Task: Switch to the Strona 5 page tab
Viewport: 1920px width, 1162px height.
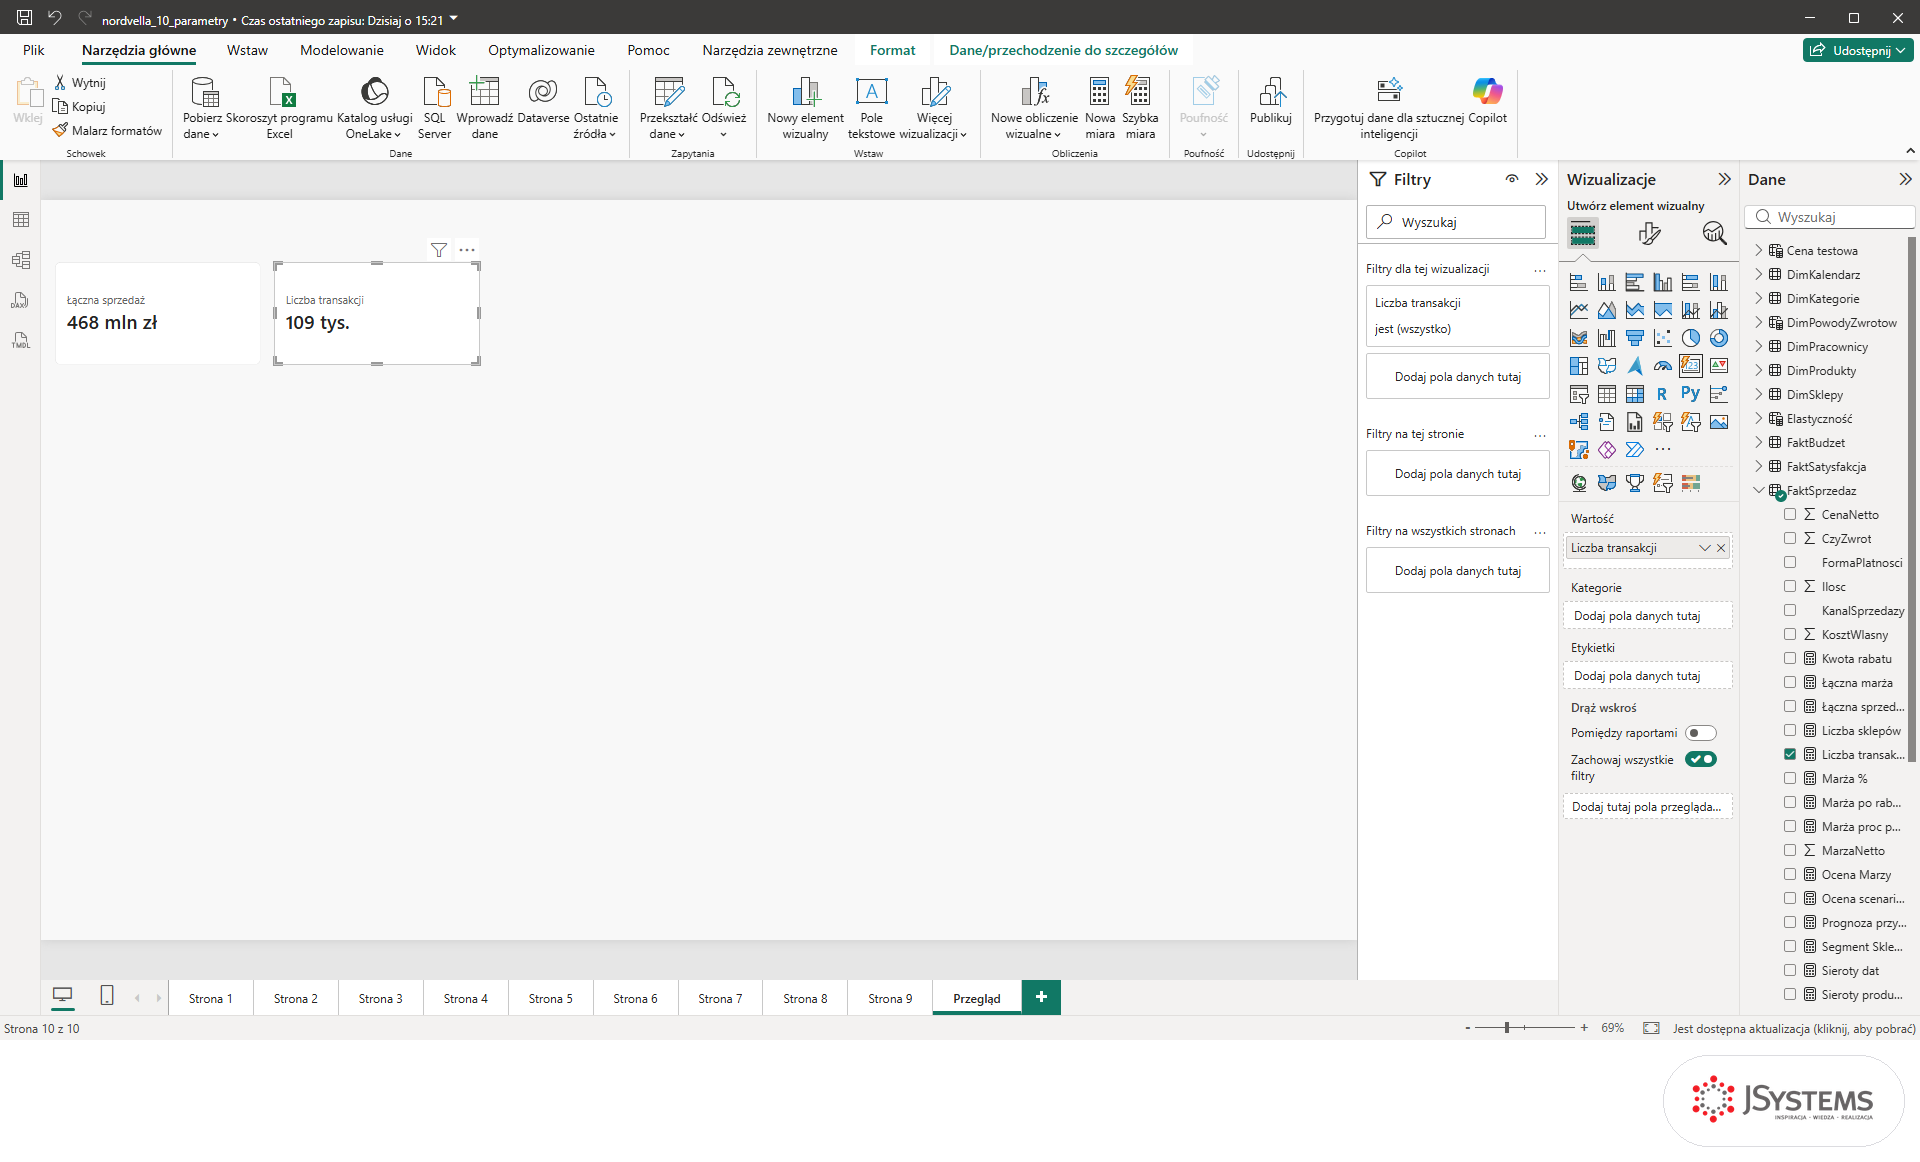Action: (x=550, y=998)
